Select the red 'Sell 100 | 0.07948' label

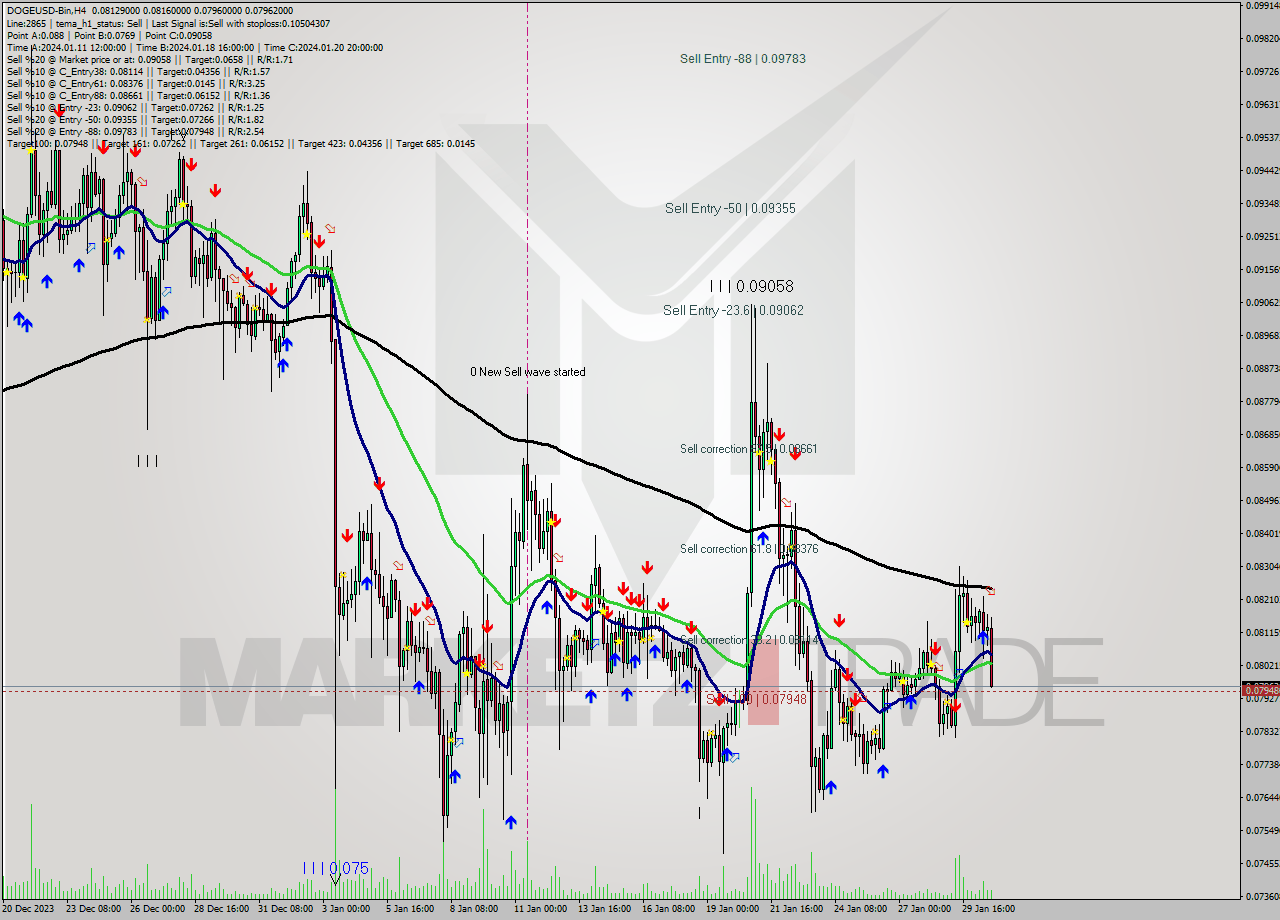[756, 699]
